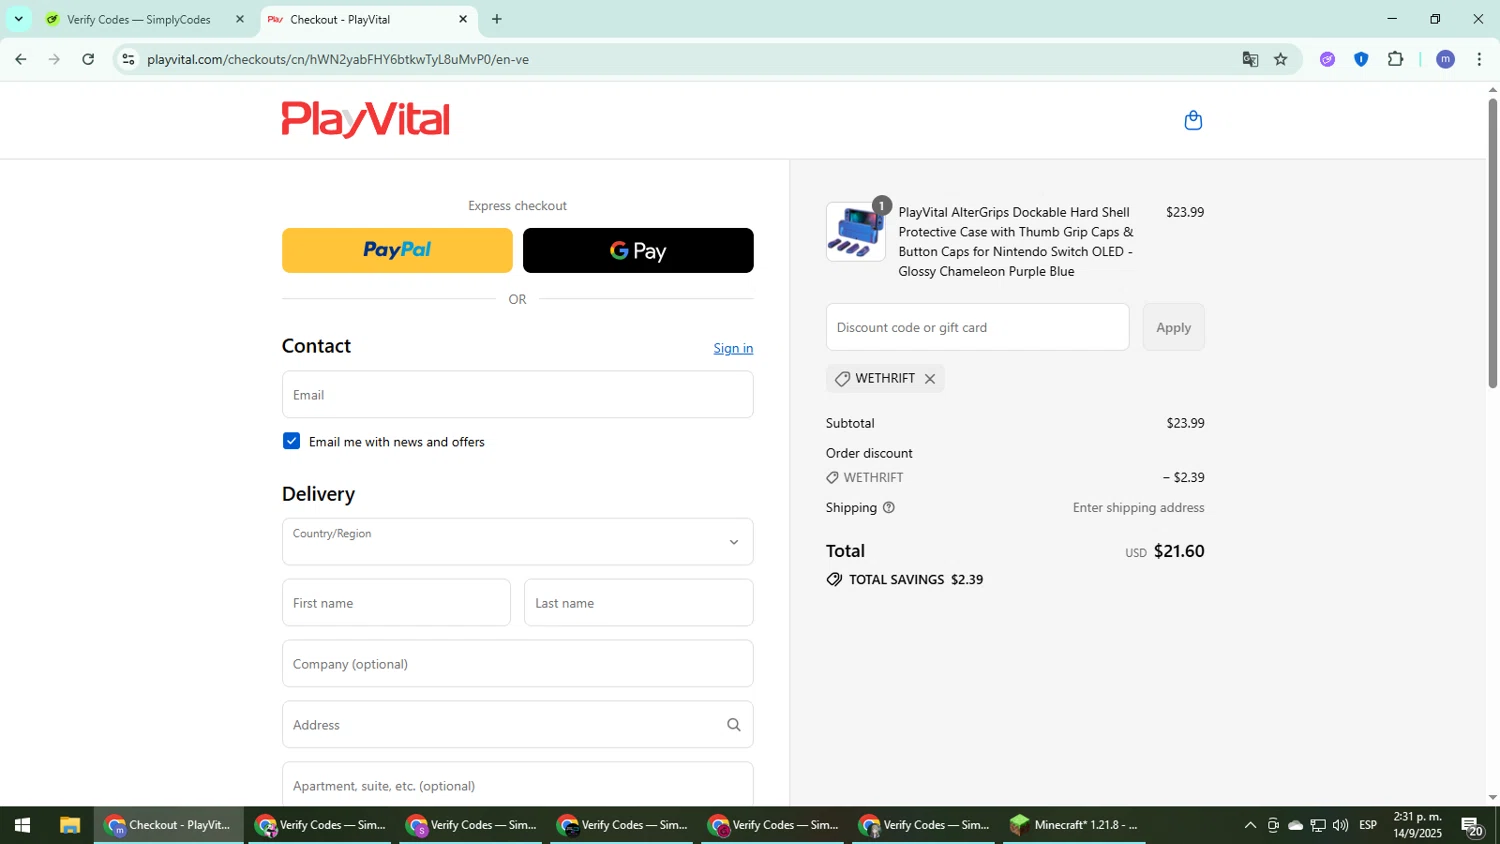Click the forward navigation arrow
The image size is (1500, 844).
click(x=54, y=60)
